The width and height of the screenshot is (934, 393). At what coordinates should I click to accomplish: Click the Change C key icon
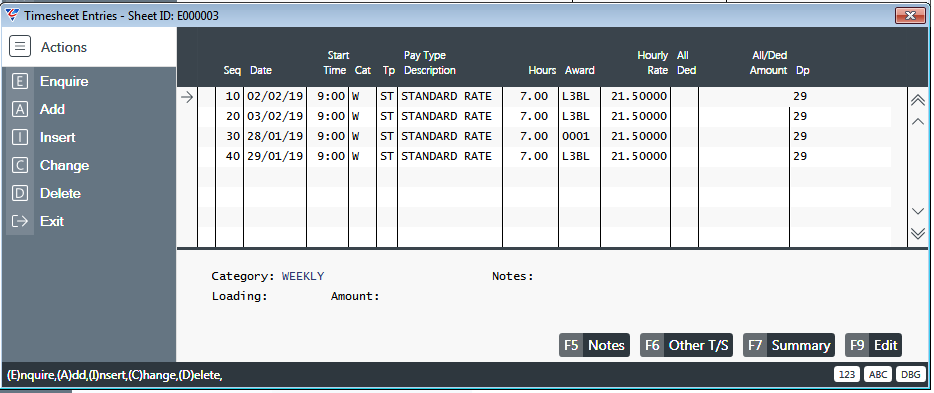tap(20, 166)
